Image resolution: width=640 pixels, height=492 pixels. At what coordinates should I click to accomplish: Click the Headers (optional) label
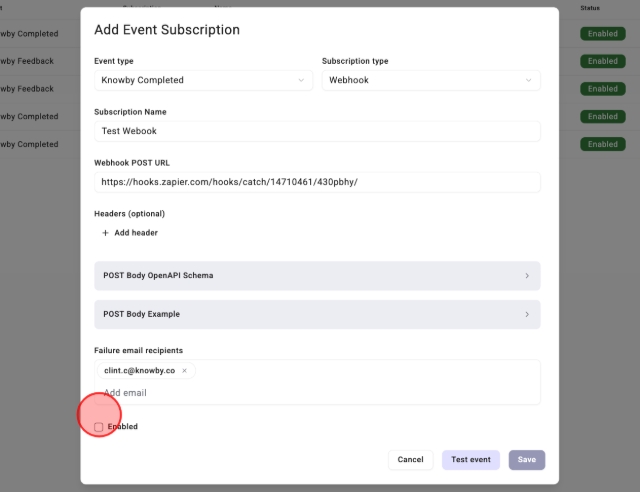coord(129,214)
